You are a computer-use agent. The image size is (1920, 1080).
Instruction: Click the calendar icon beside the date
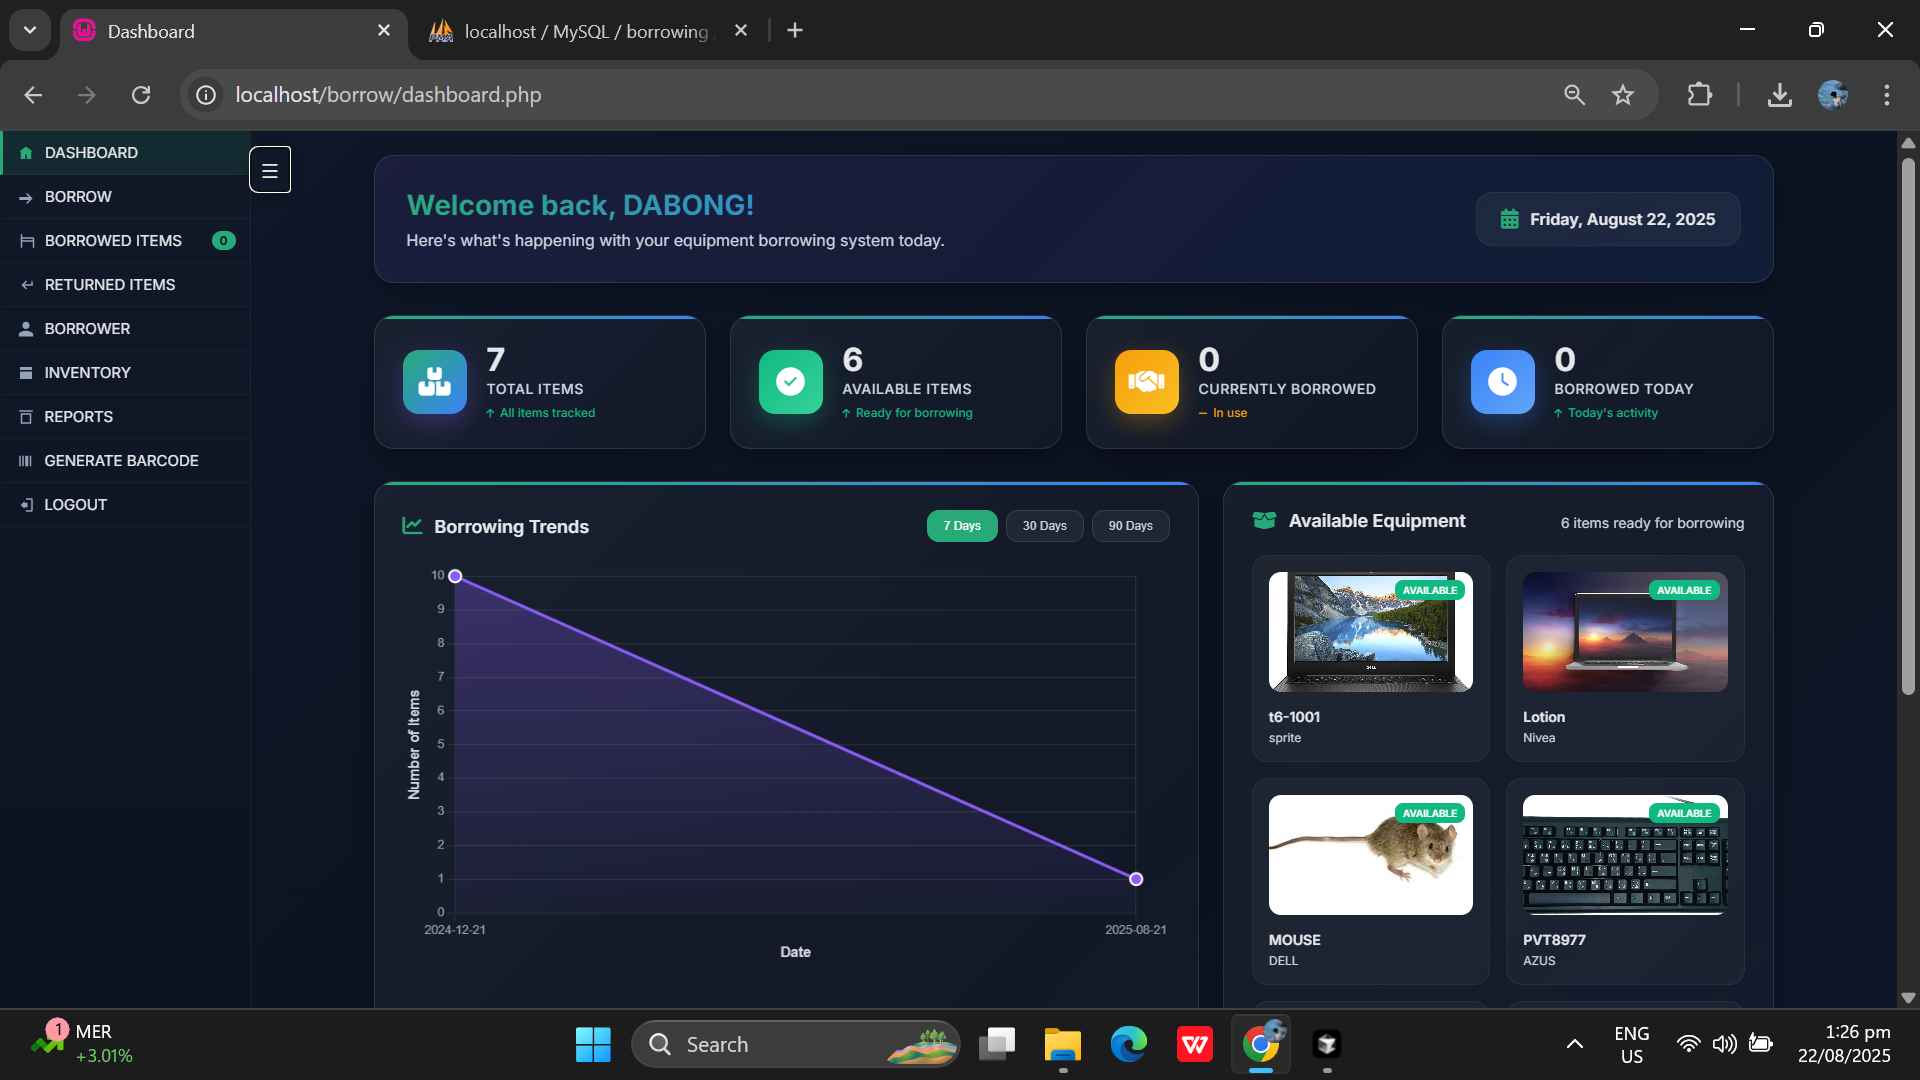point(1509,219)
